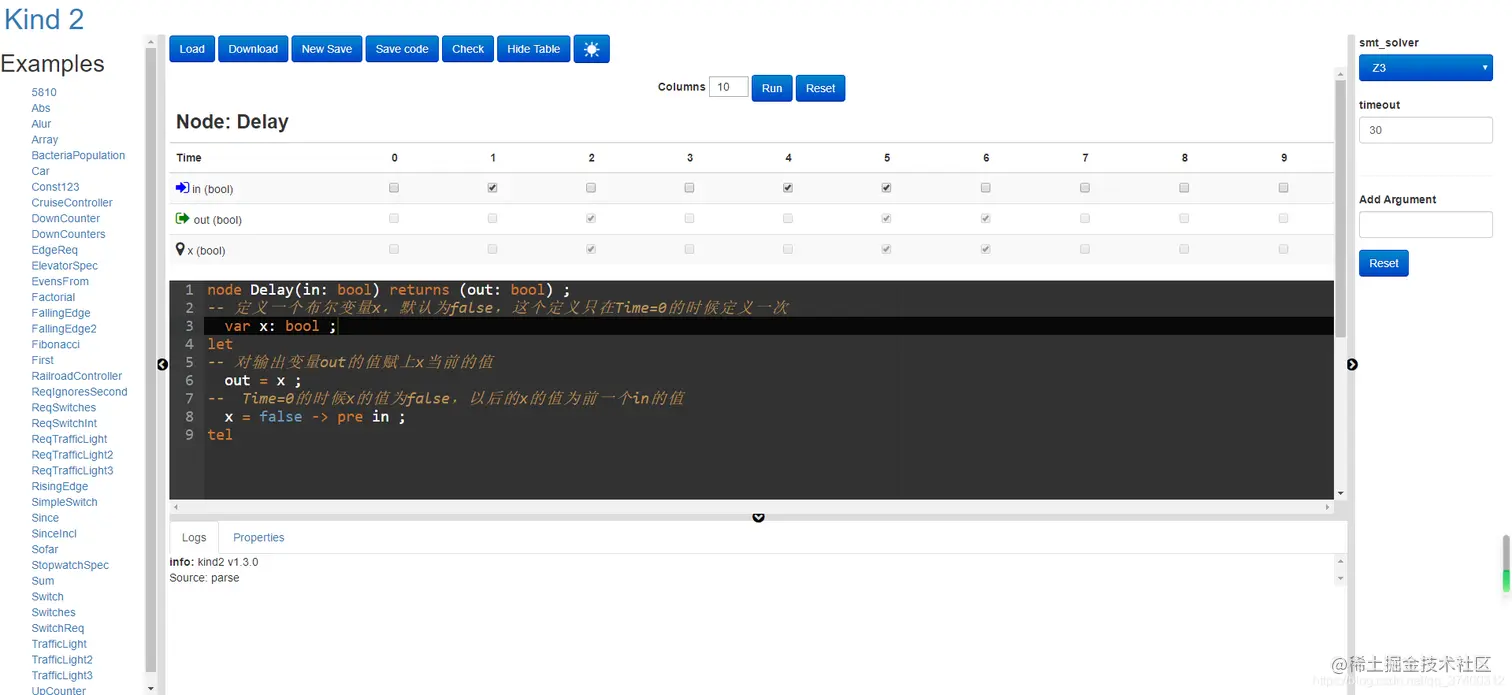This screenshot has height=695, width=1512.
Task: Check the in (bool) box at time 7
Action: click(1085, 188)
